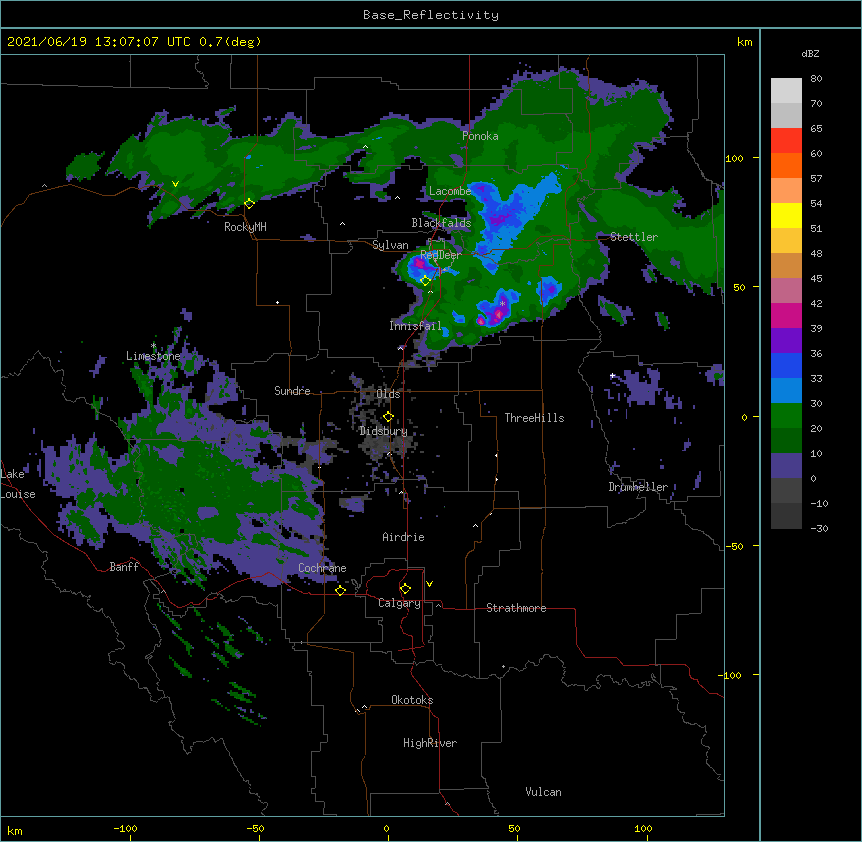The height and width of the screenshot is (842, 862).
Task: Click the yellow V marker northwest of RockyMH
Action: (x=175, y=184)
